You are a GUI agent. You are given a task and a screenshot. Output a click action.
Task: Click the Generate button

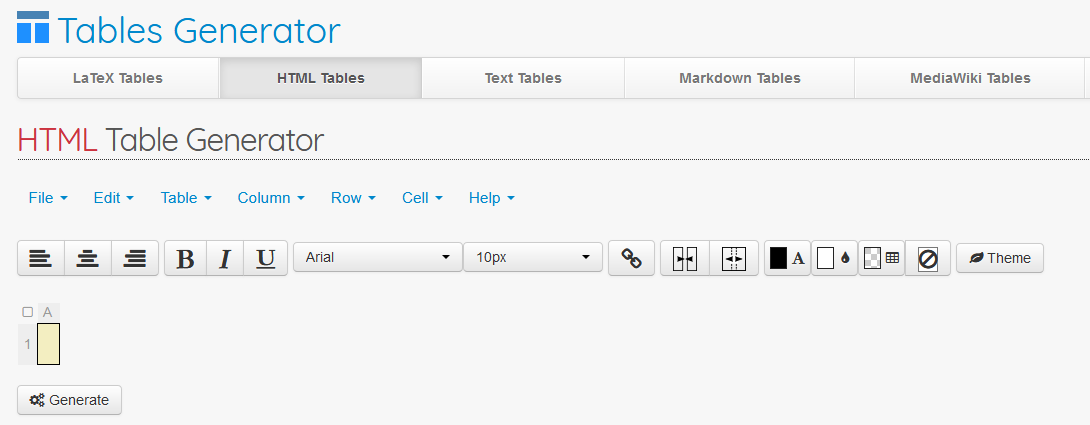point(70,400)
